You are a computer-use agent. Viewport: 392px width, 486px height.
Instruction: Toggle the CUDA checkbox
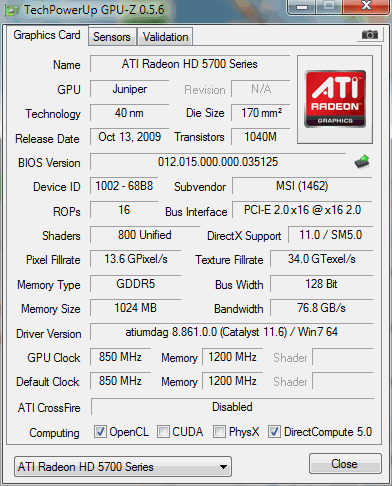[163, 431]
